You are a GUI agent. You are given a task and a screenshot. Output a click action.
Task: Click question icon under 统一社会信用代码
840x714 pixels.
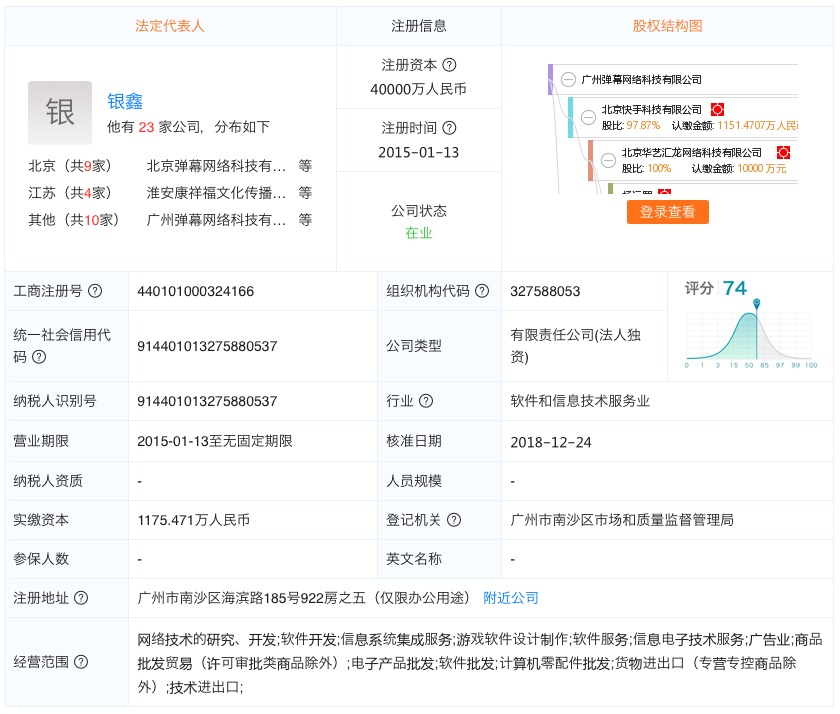[x=39, y=357]
